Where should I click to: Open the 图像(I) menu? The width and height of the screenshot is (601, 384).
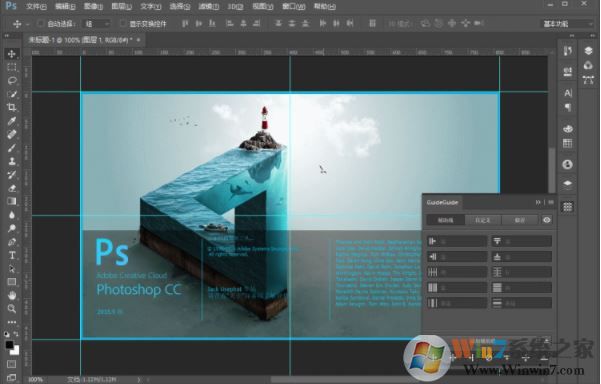(93, 6)
